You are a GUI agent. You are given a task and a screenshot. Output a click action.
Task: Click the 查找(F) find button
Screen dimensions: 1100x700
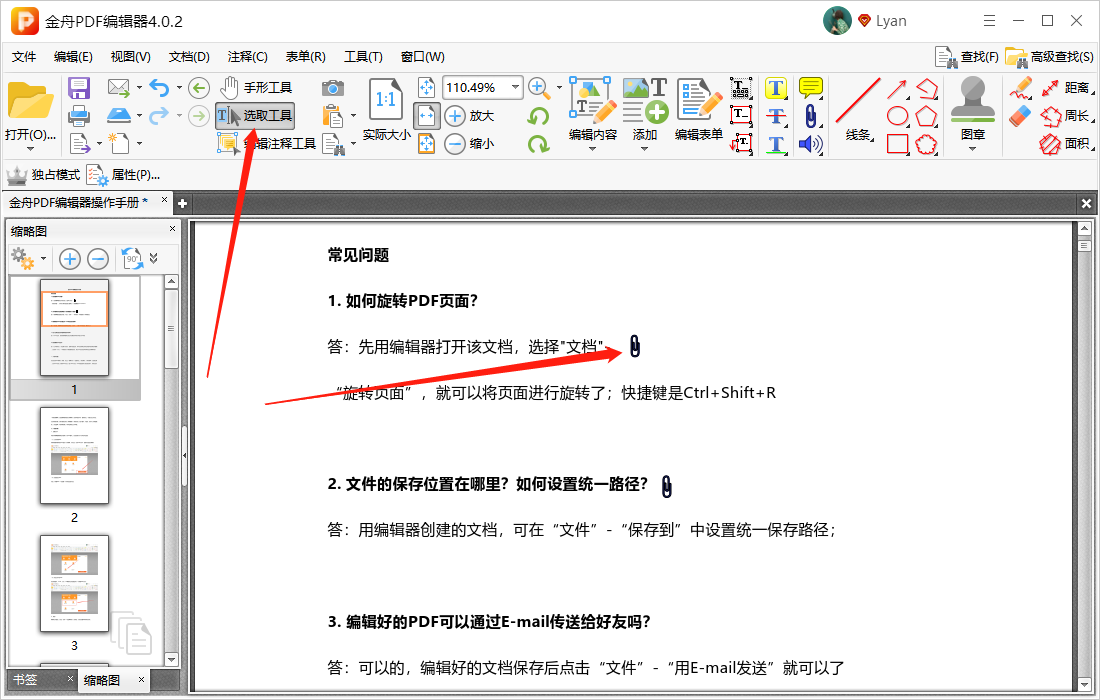pos(967,57)
